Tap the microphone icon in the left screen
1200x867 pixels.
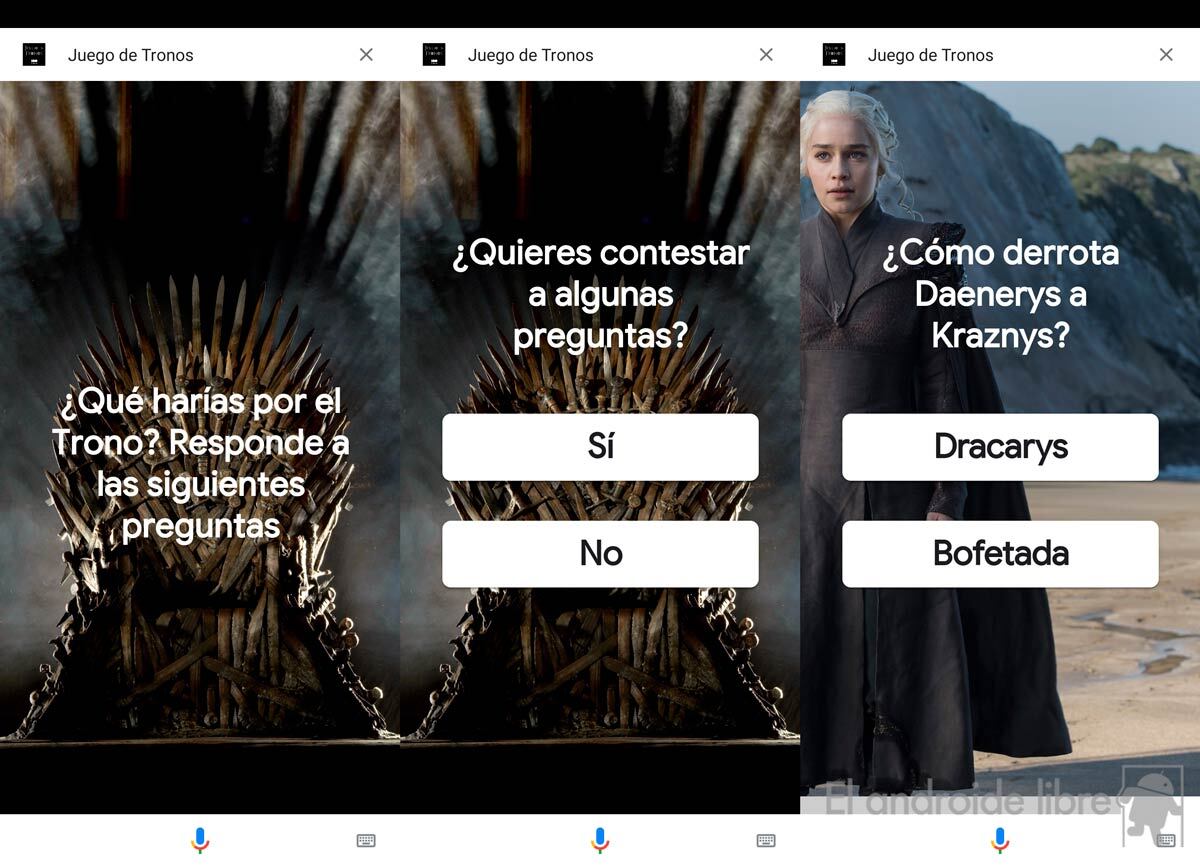200,840
